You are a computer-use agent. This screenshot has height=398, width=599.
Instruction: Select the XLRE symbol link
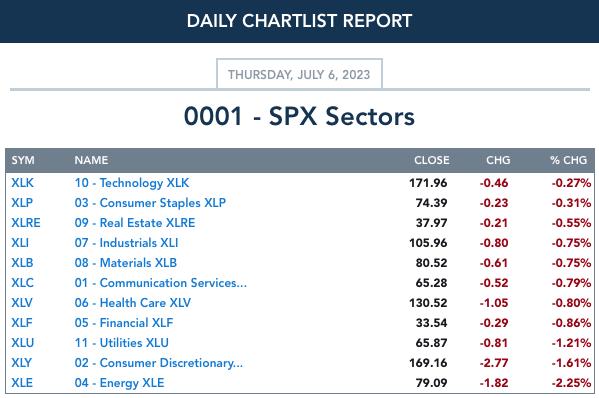point(26,223)
